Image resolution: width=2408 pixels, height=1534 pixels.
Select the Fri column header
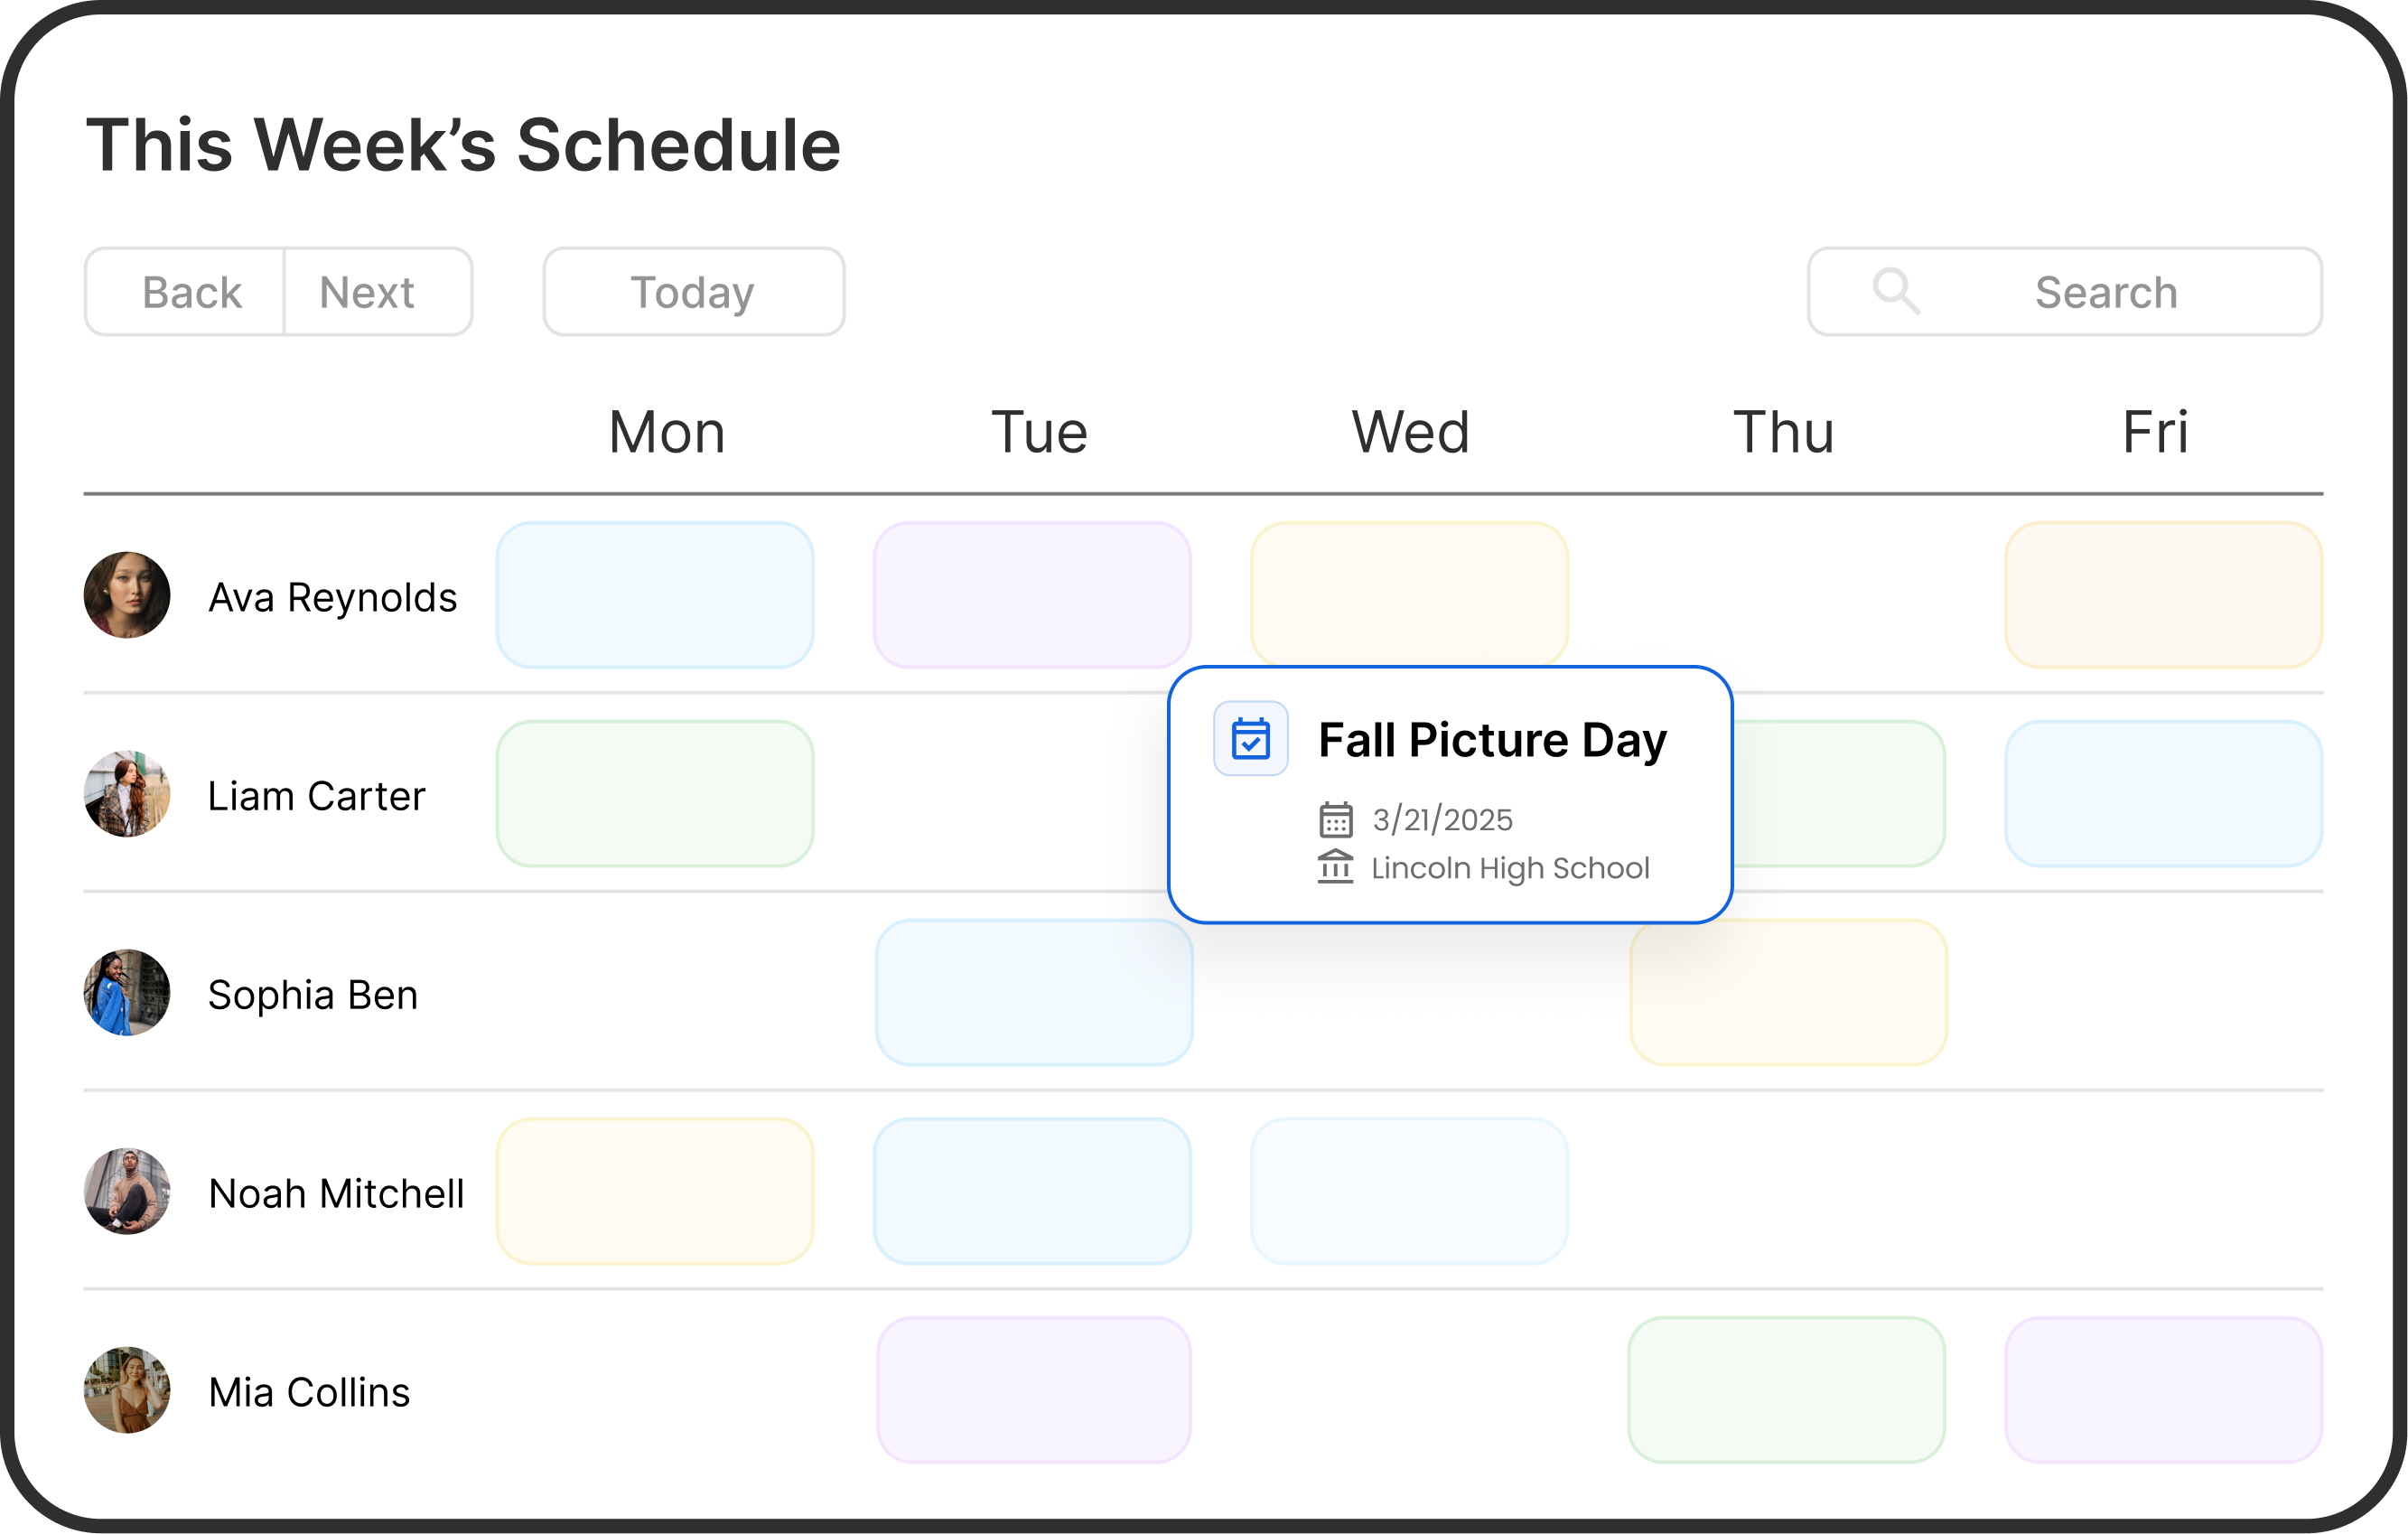click(2155, 432)
